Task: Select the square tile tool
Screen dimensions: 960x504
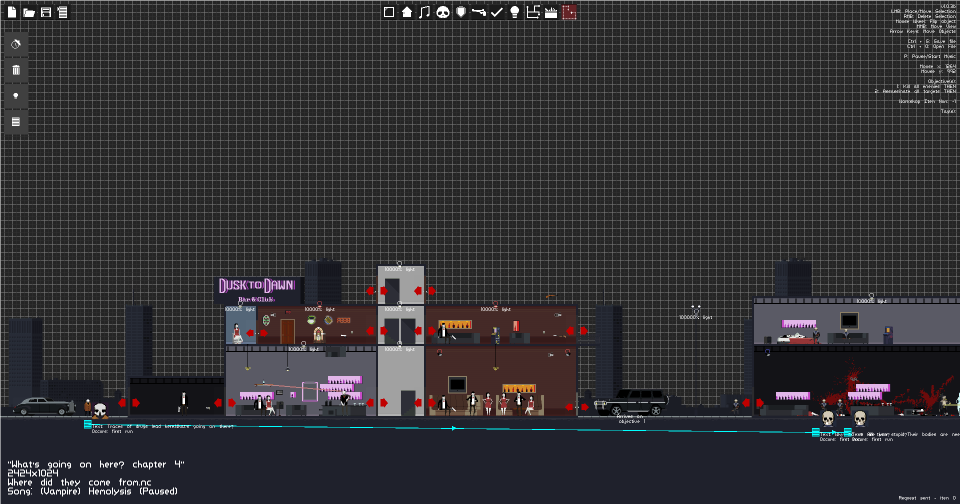Action: [389, 12]
